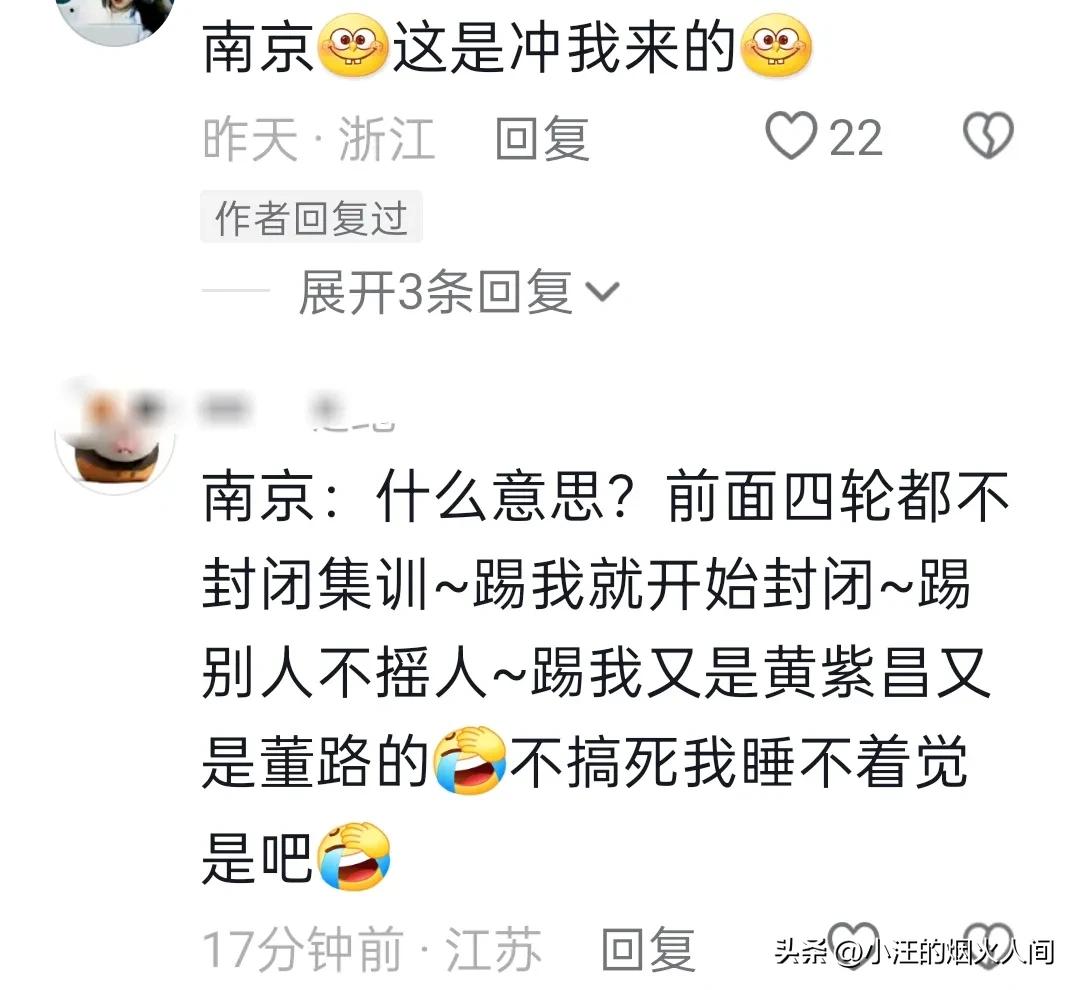Open the hamster avatar profile
This screenshot has height=990, width=1079.
(x=116, y=434)
